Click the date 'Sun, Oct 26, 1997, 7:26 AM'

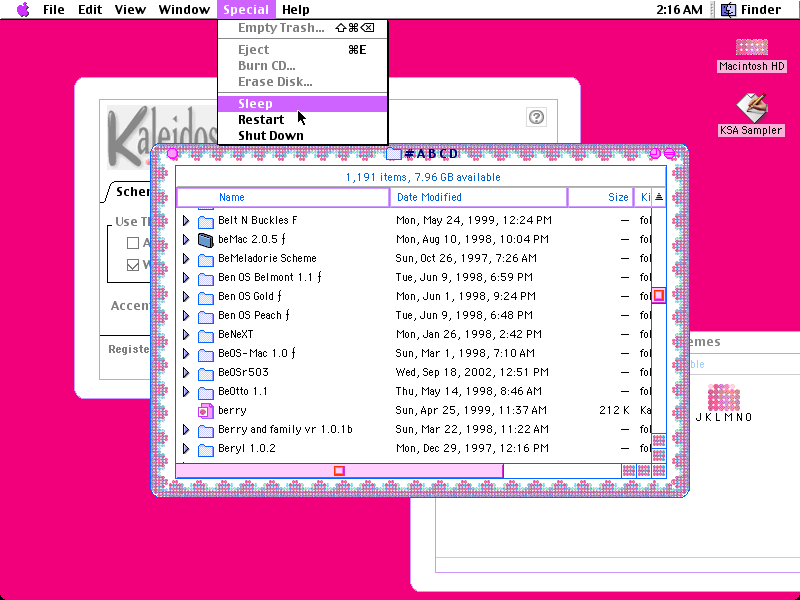tap(466, 258)
